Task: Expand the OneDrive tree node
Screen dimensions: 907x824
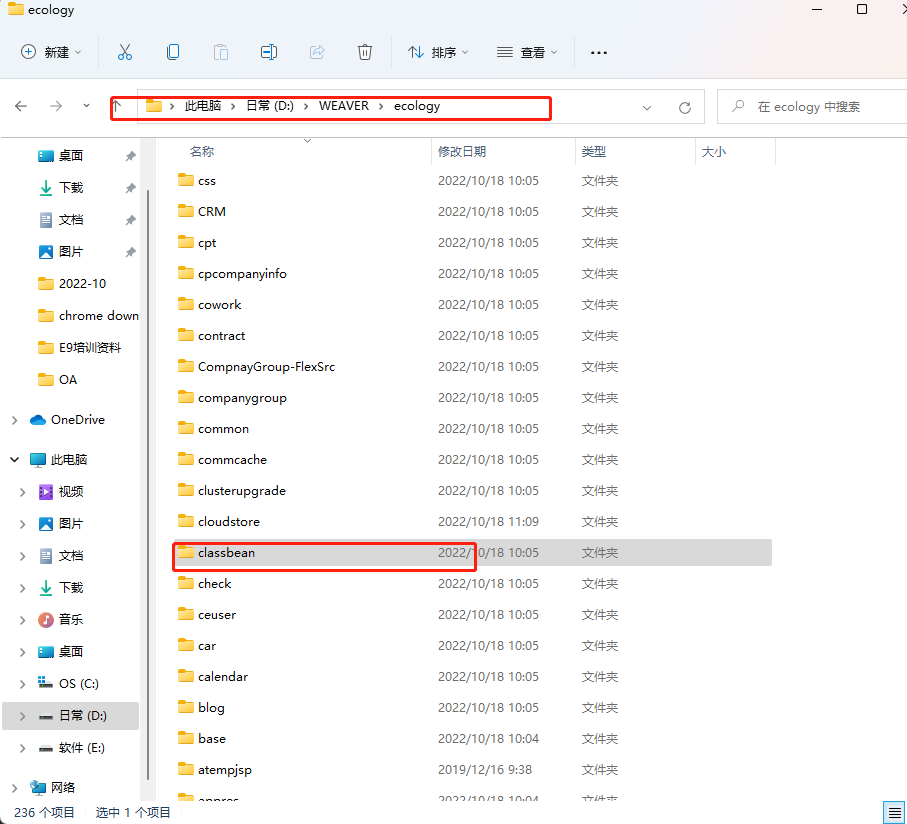Action: point(15,420)
